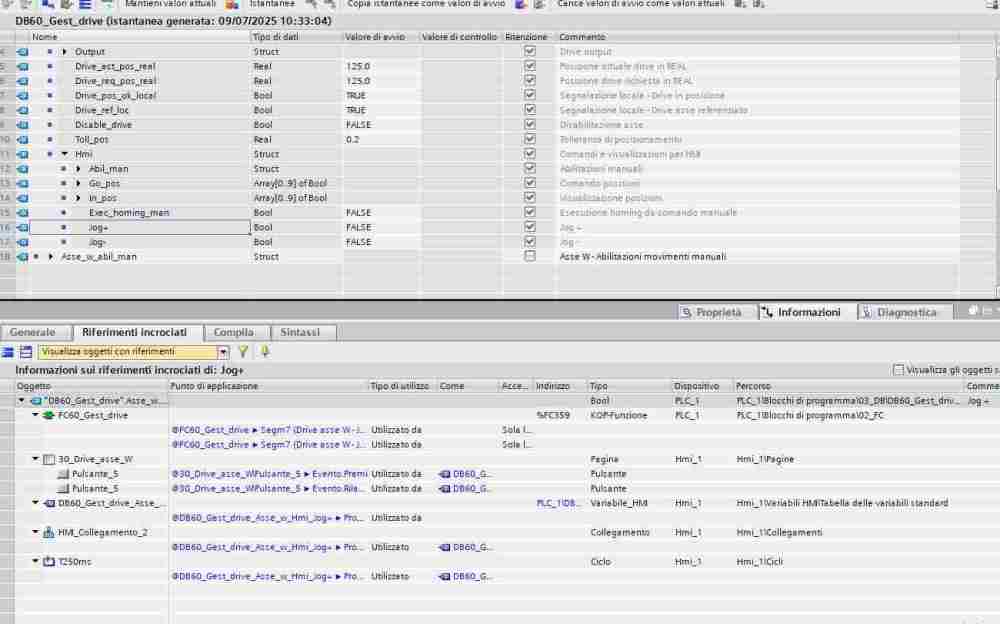Open 'Visualizza oggetti con riferimenti' dropdown
The width and height of the screenshot is (1000, 624).
click(x=224, y=352)
